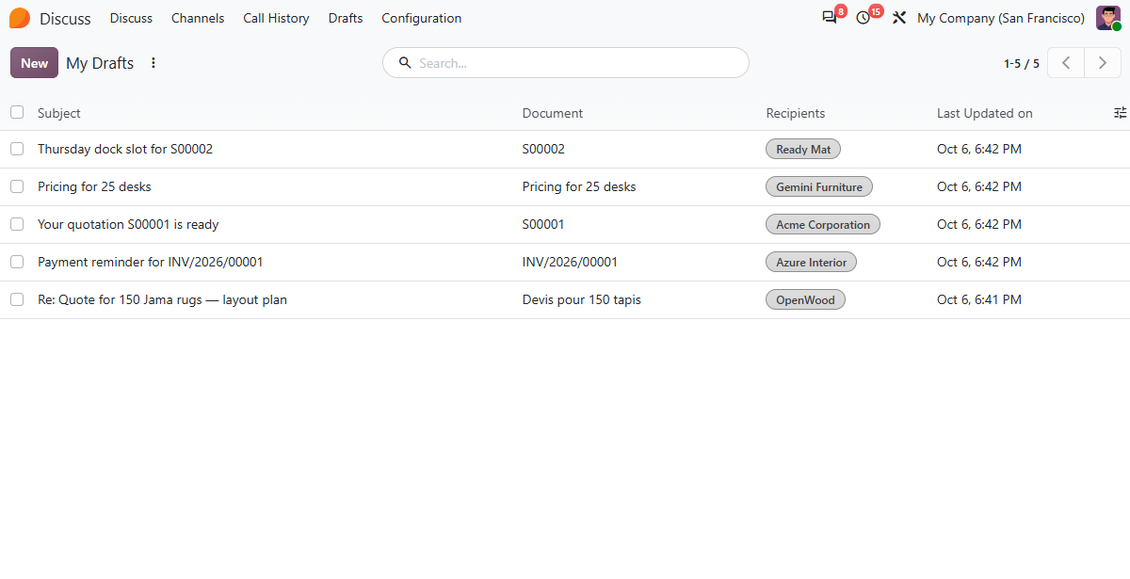
Task: Focus the Search input field
Action: [566, 63]
